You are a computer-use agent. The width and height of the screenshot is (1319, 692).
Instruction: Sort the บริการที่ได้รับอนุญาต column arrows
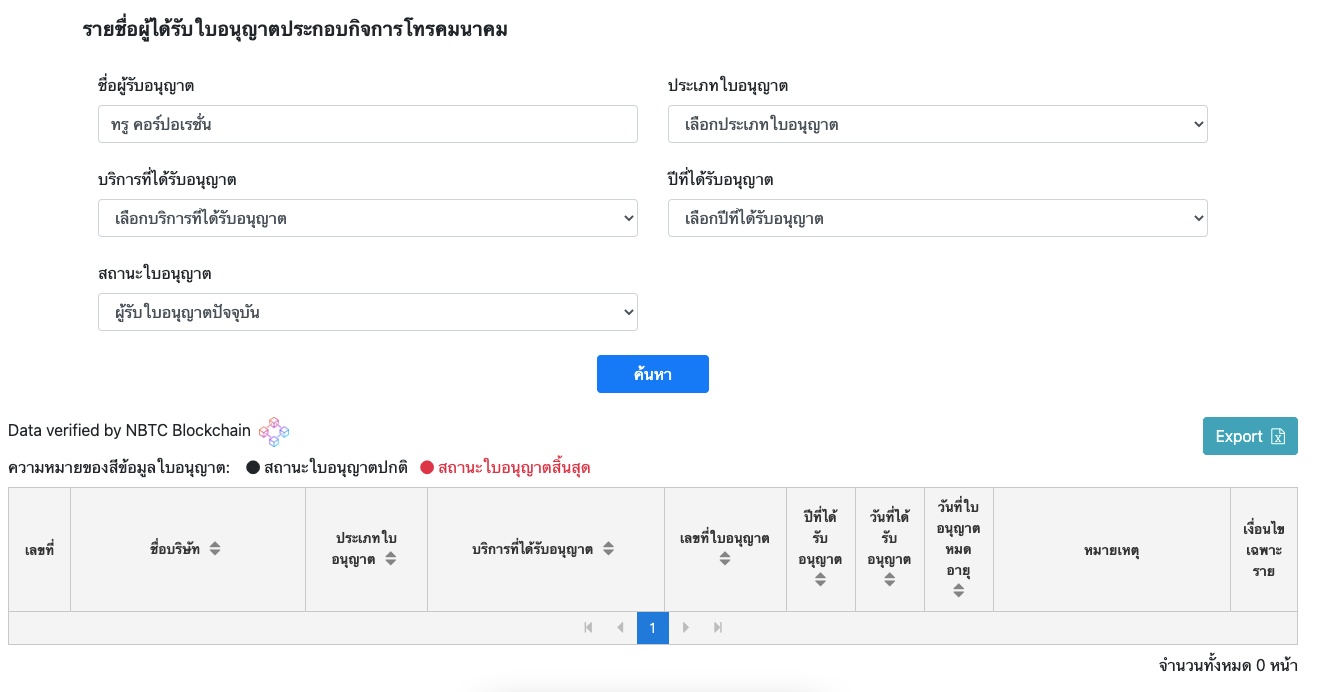click(608, 548)
